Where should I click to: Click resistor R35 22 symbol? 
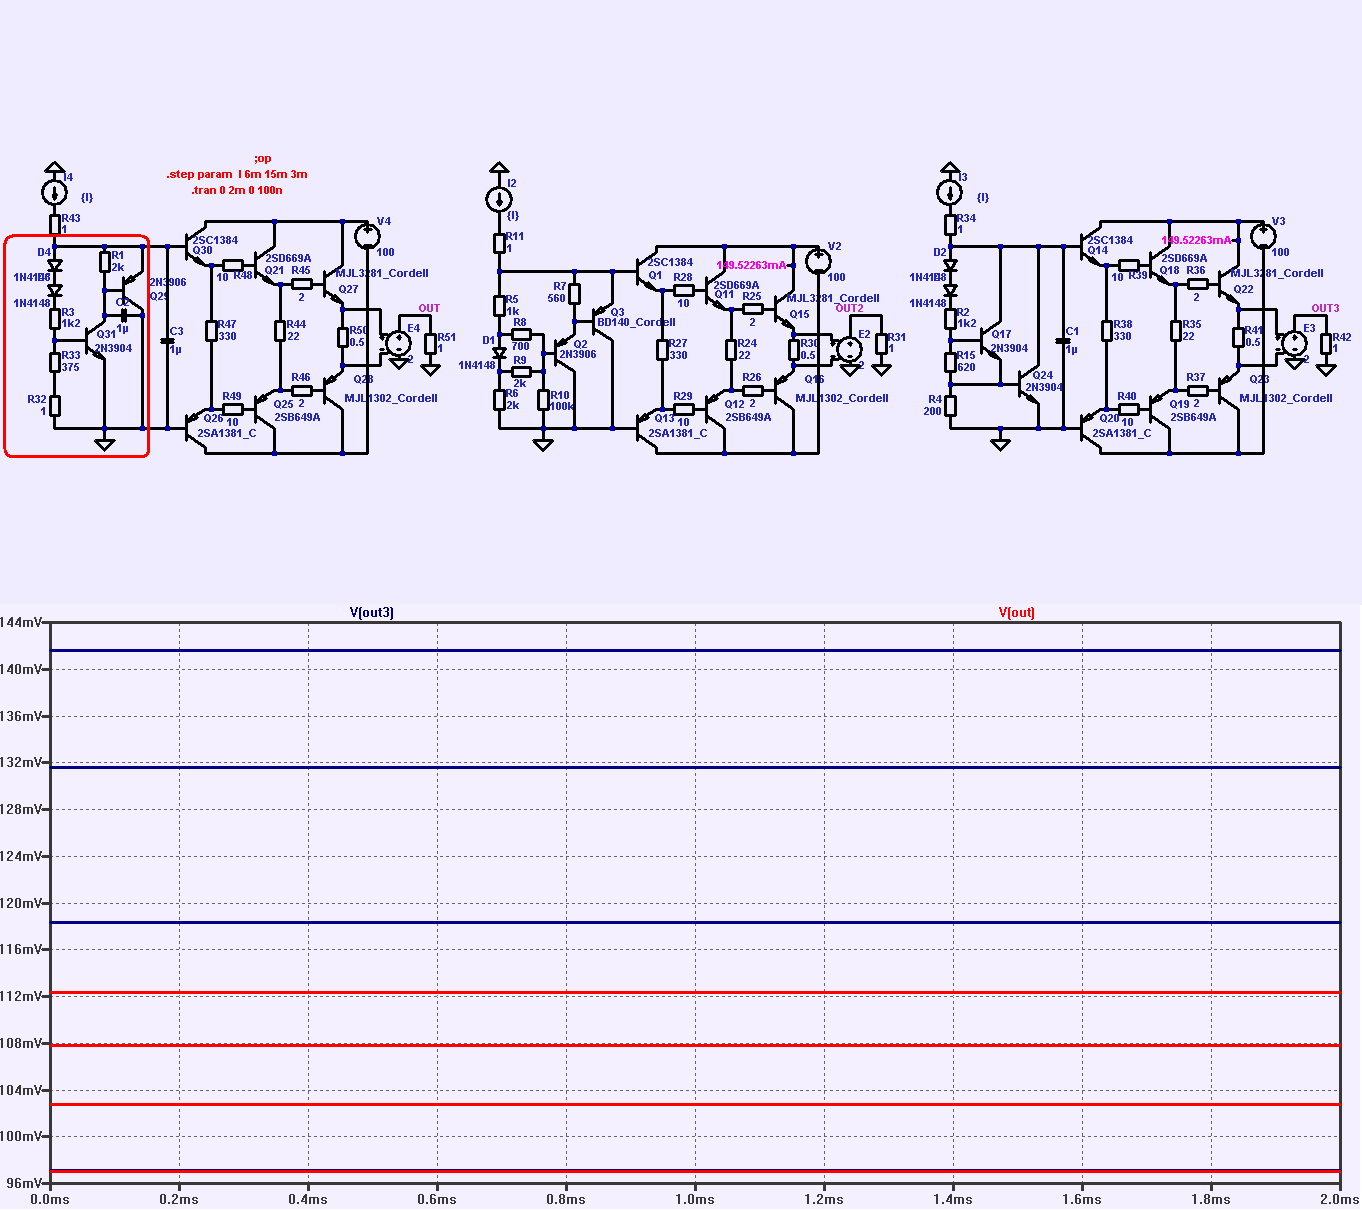[1175, 331]
